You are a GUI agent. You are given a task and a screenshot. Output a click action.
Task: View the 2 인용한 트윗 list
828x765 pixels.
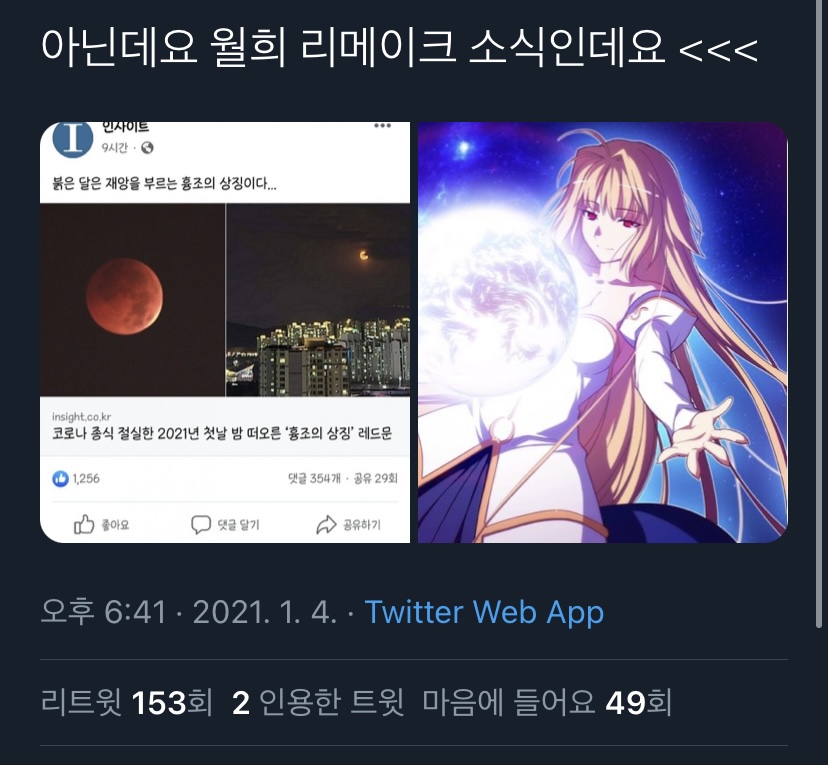tap(318, 703)
